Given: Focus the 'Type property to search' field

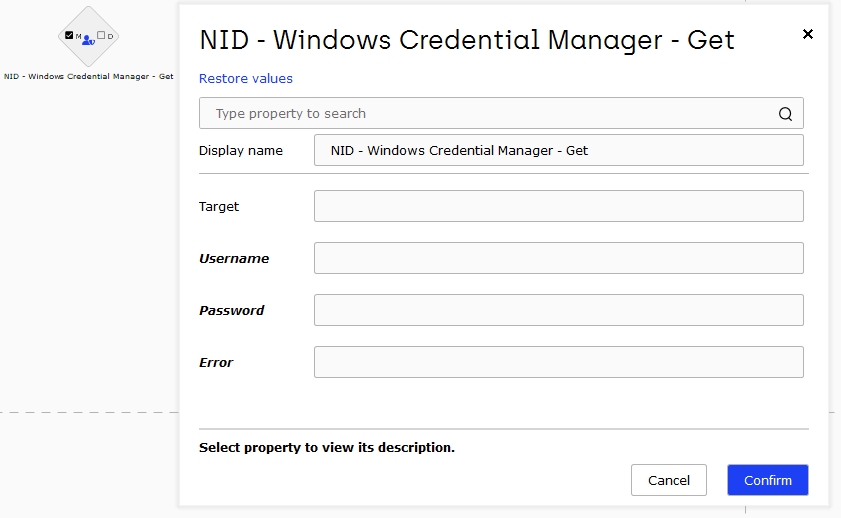Looking at the screenshot, I should point(501,113).
